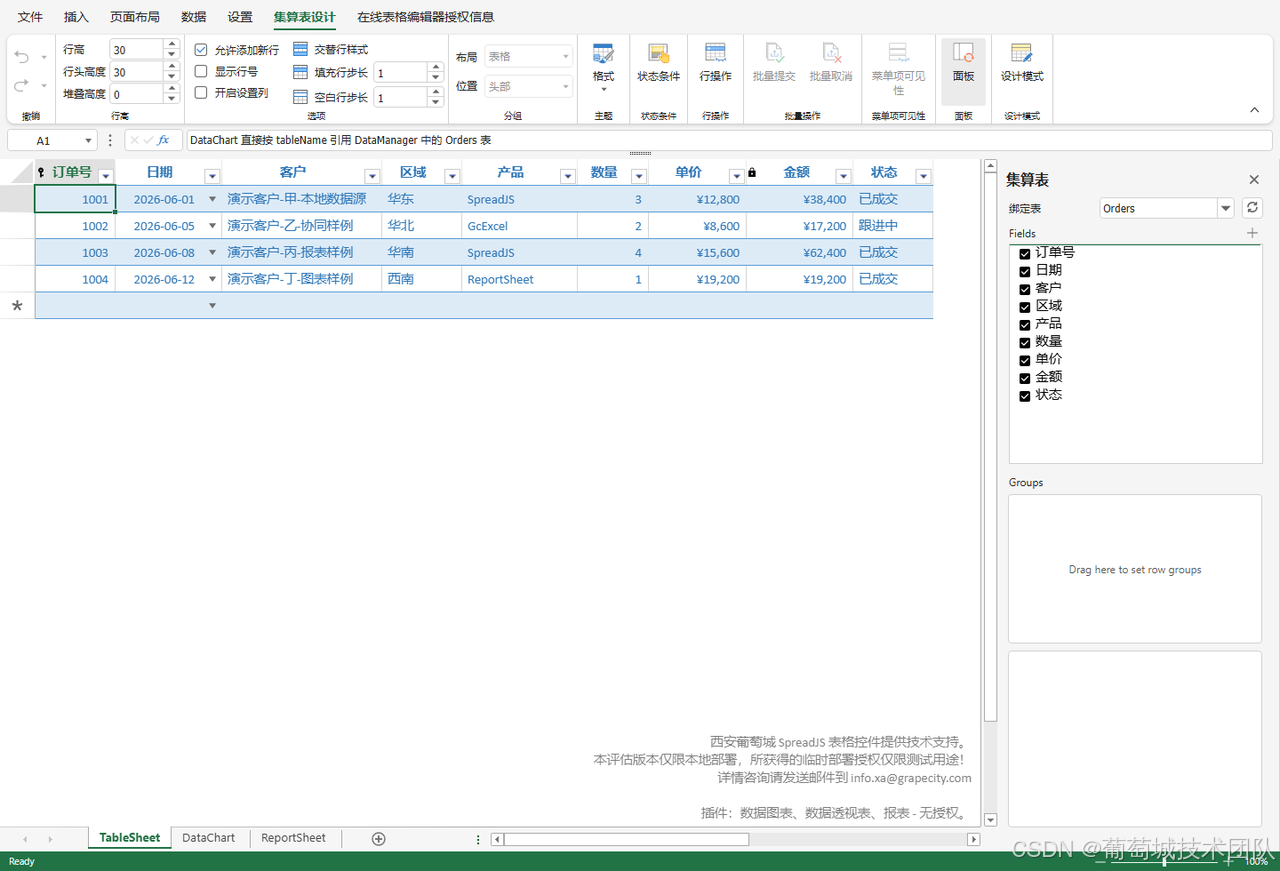Open the 产品 column filter

(567, 176)
